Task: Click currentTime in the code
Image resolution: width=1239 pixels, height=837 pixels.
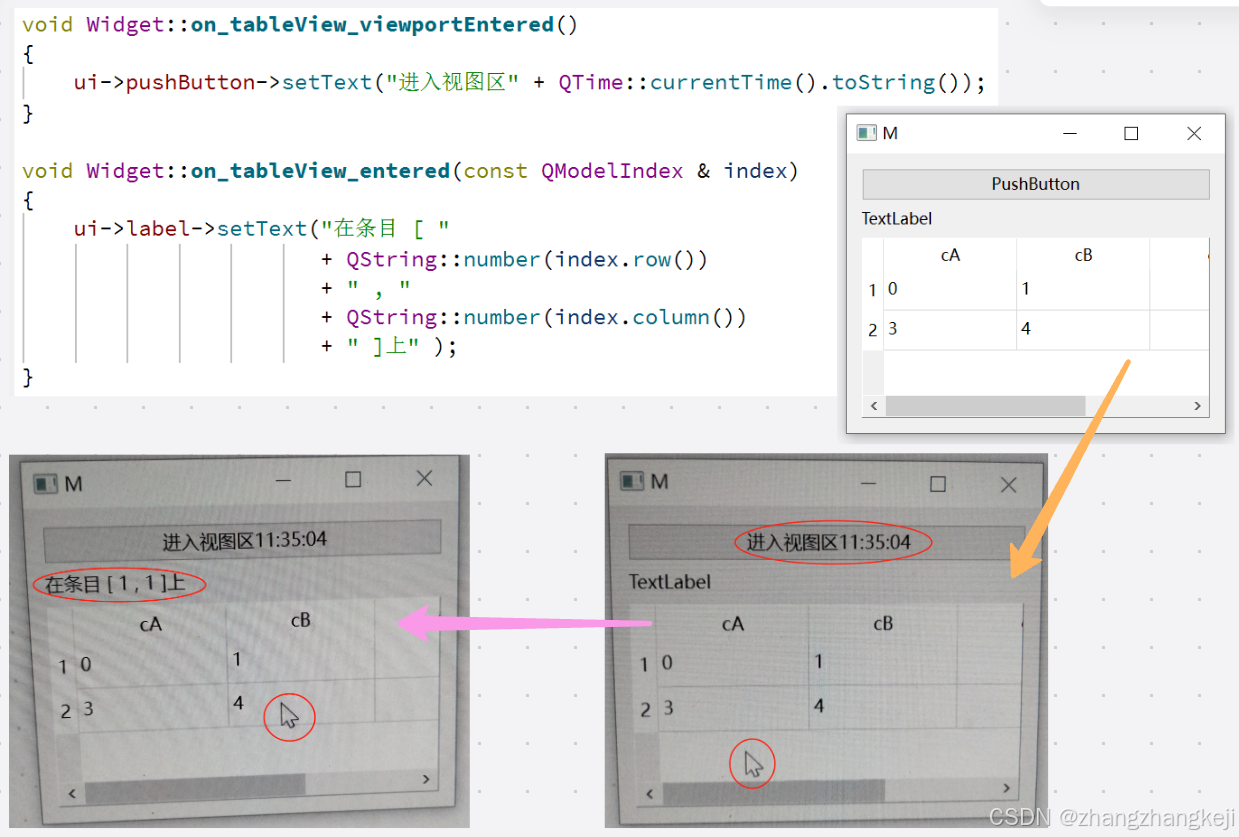Action: click(x=721, y=82)
